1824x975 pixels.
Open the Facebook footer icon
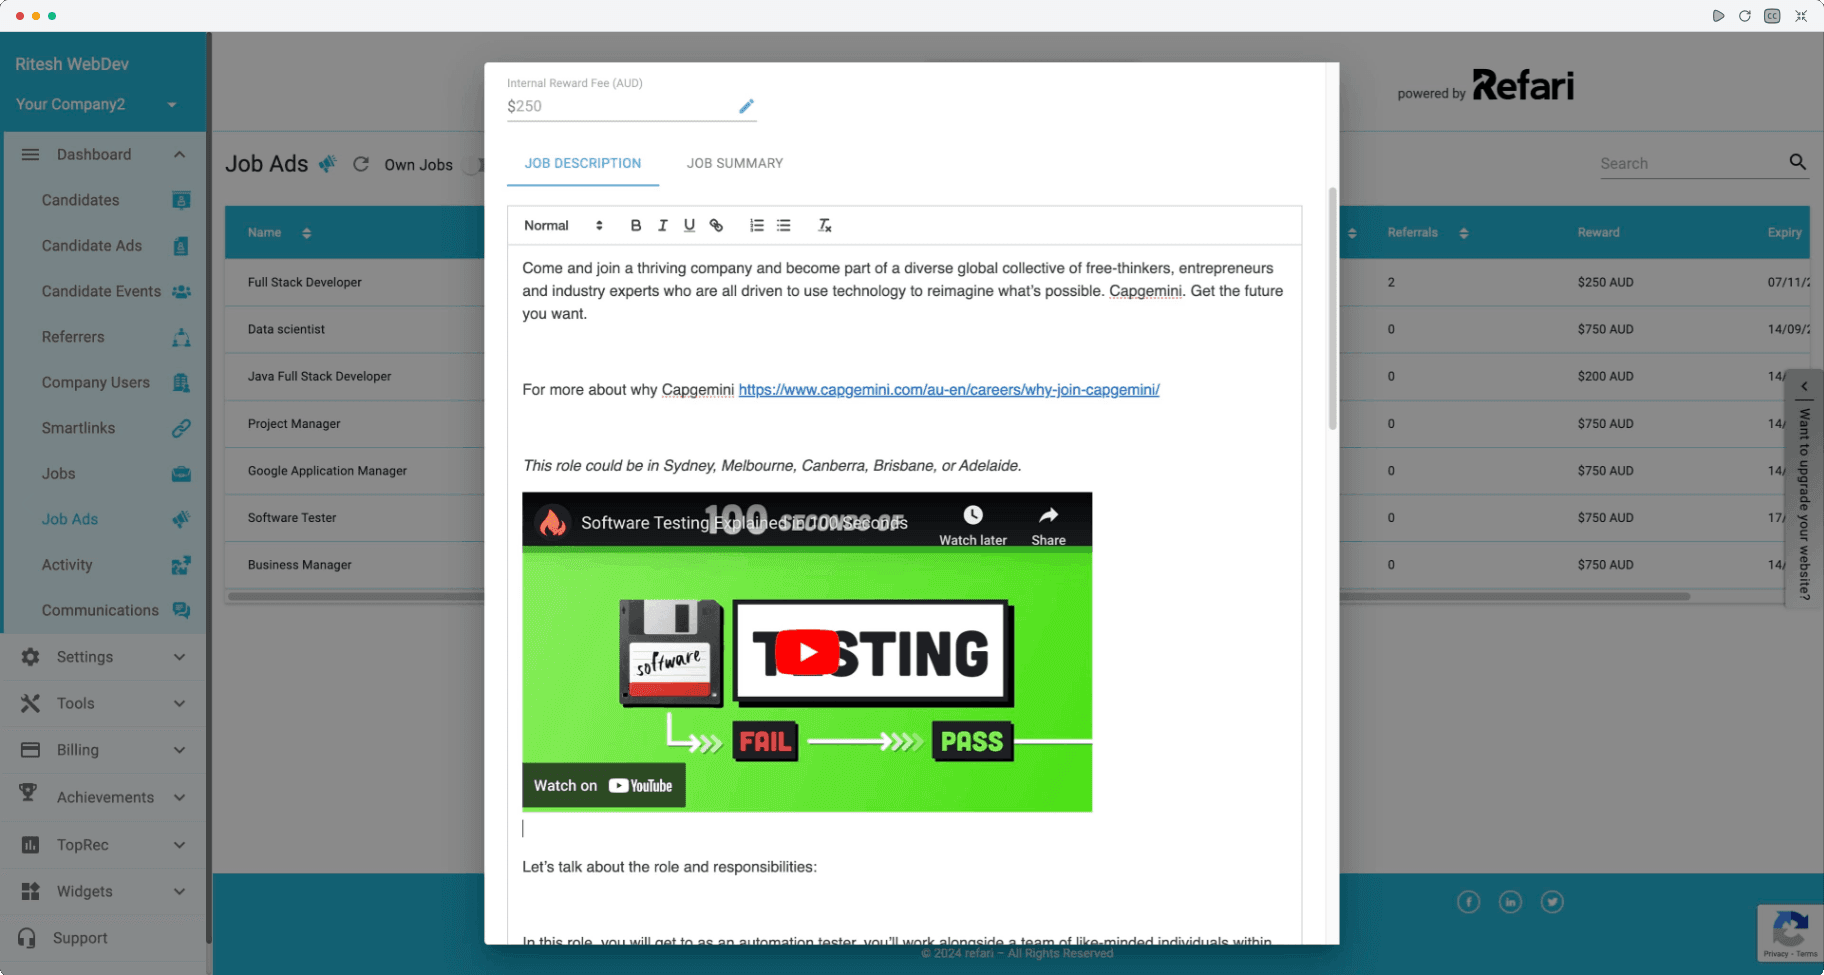click(x=1468, y=902)
